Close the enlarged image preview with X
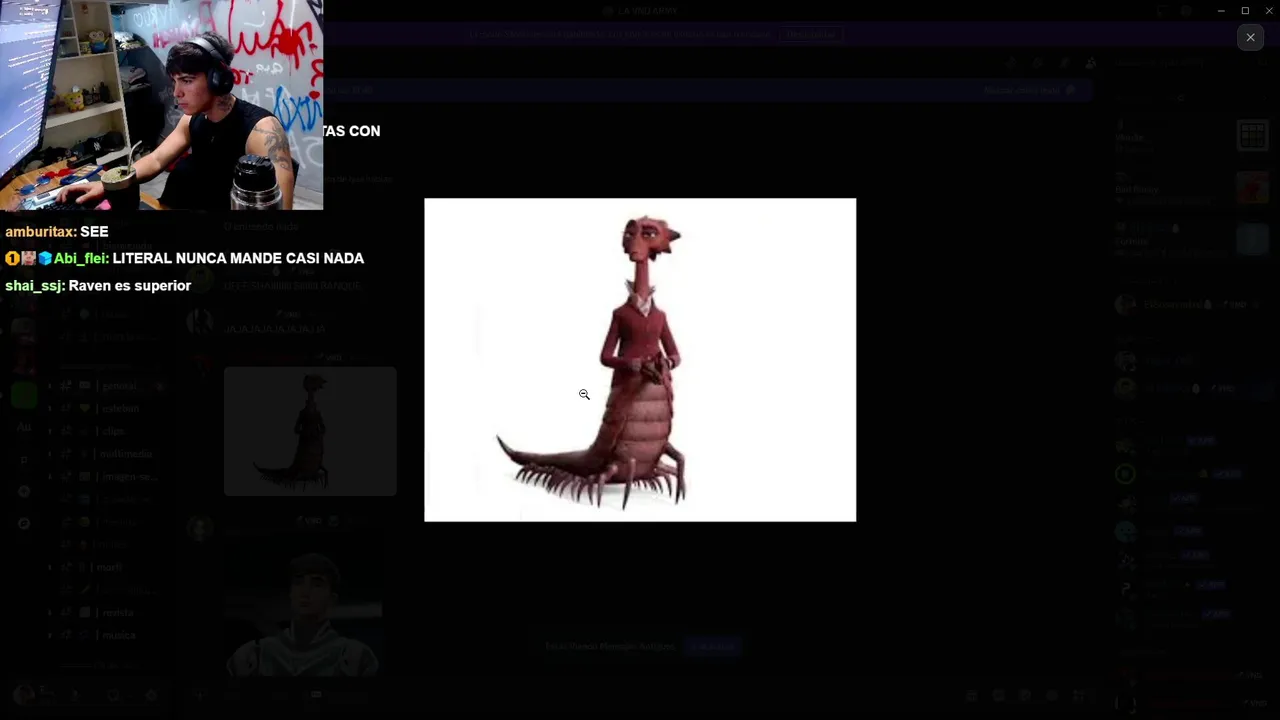 pyautogui.click(x=1250, y=37)
